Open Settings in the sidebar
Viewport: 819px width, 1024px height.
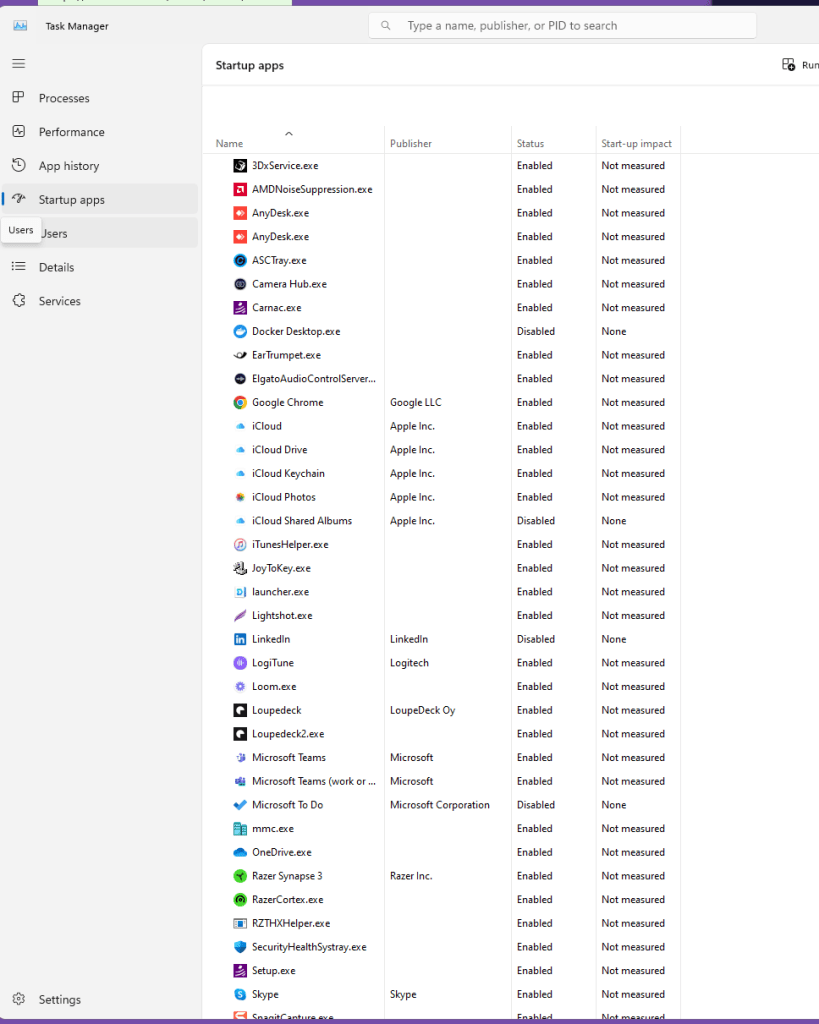[100, 999]
